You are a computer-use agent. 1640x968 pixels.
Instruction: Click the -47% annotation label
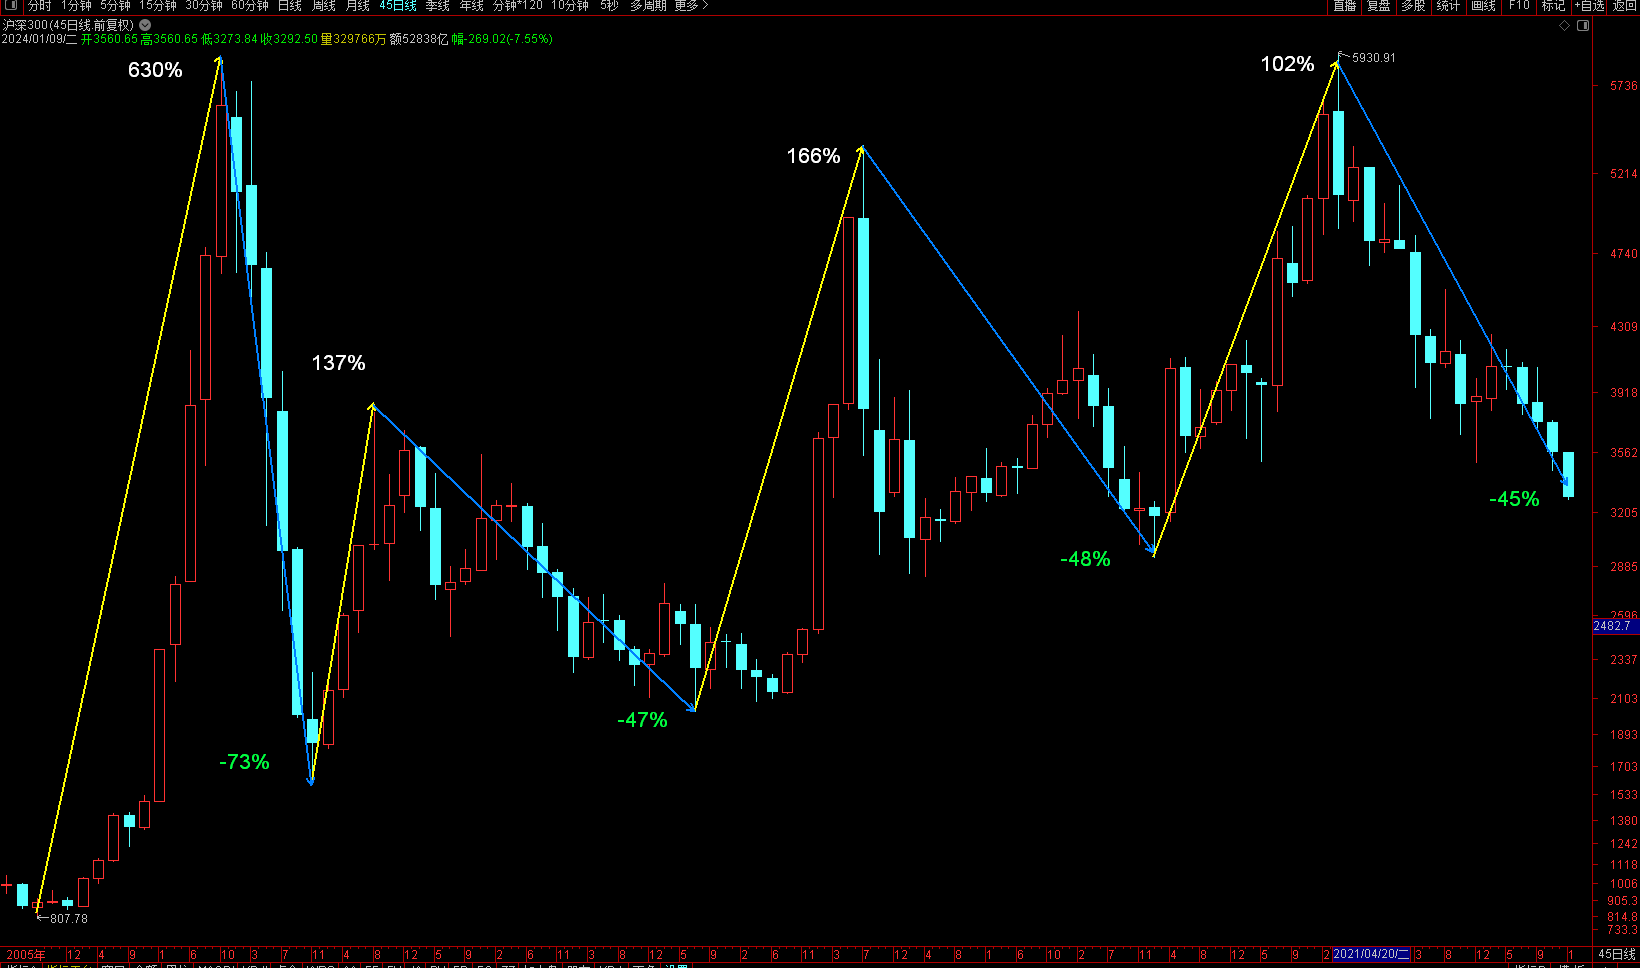click(642, 720)
